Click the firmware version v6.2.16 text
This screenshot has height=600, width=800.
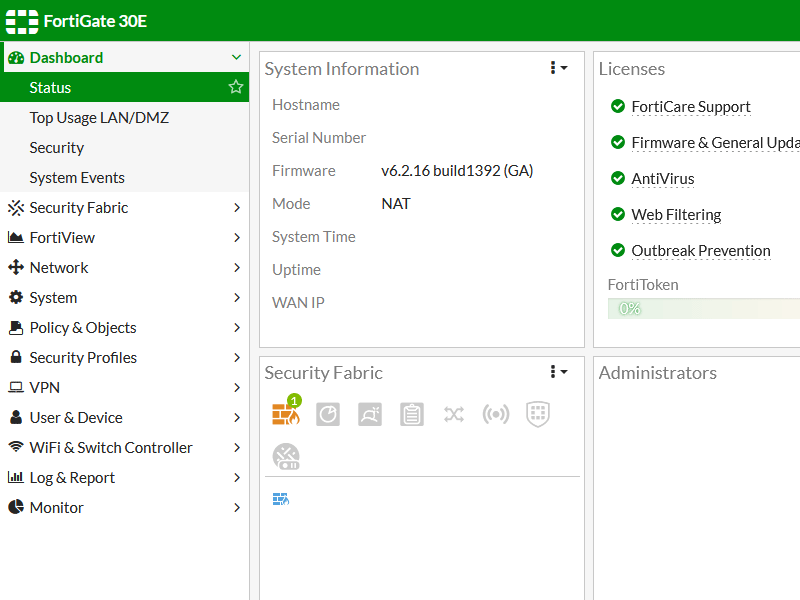tap(457, 171)
